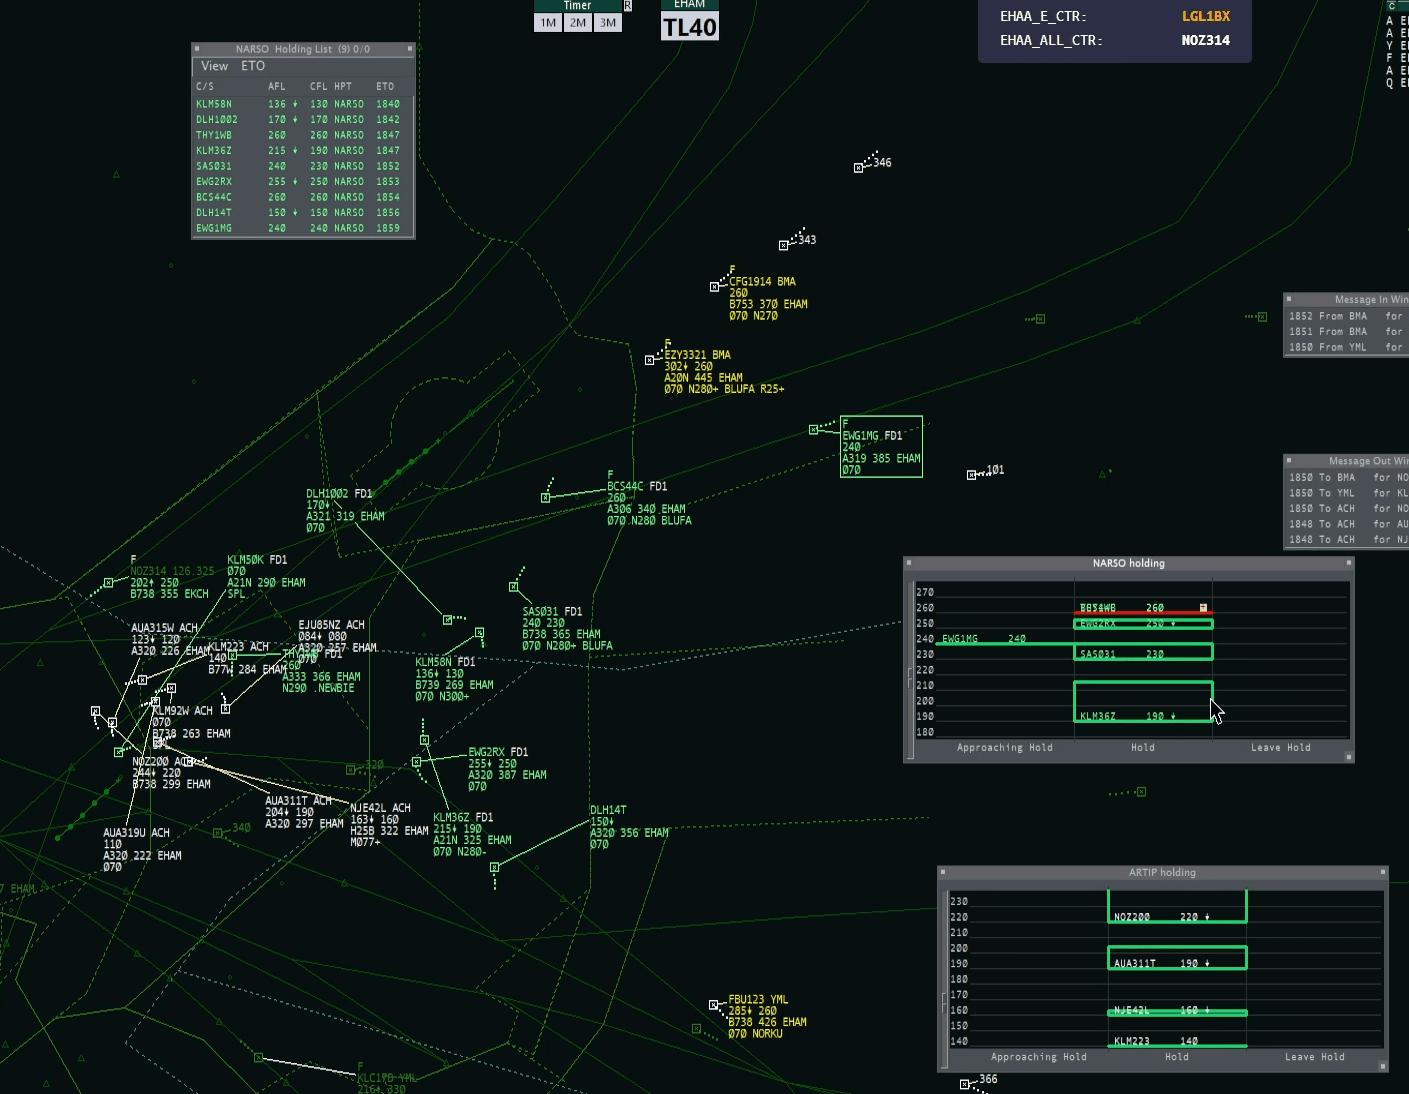The height and width of the screenshot is (1094, 1409).
Task: Click the CFG1914 aircraft target symbol
Action: click(714, 287)
